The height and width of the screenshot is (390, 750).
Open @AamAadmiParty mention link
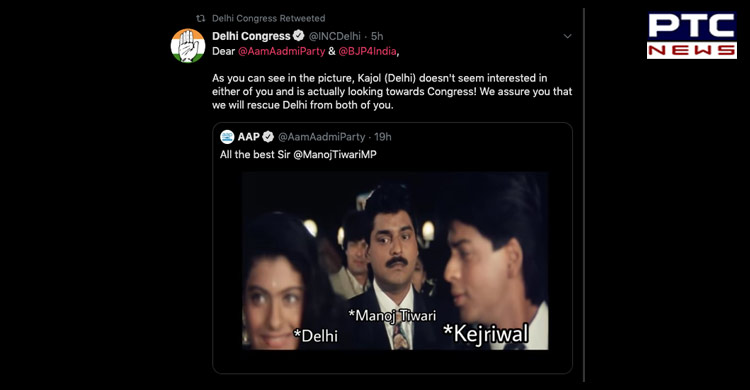pos(281,51)
